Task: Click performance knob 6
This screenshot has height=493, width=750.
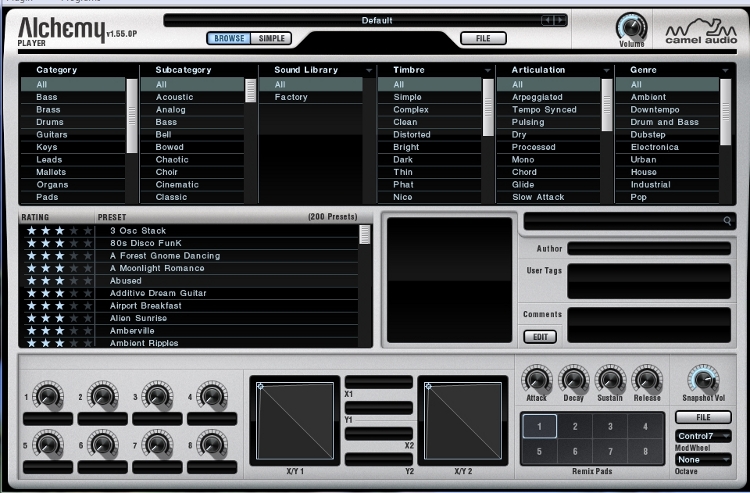Action: 102,444
